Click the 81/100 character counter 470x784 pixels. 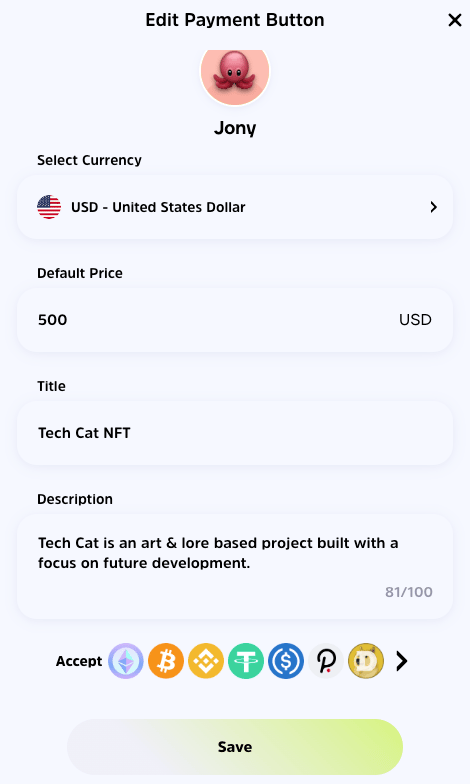pos(409,592)
